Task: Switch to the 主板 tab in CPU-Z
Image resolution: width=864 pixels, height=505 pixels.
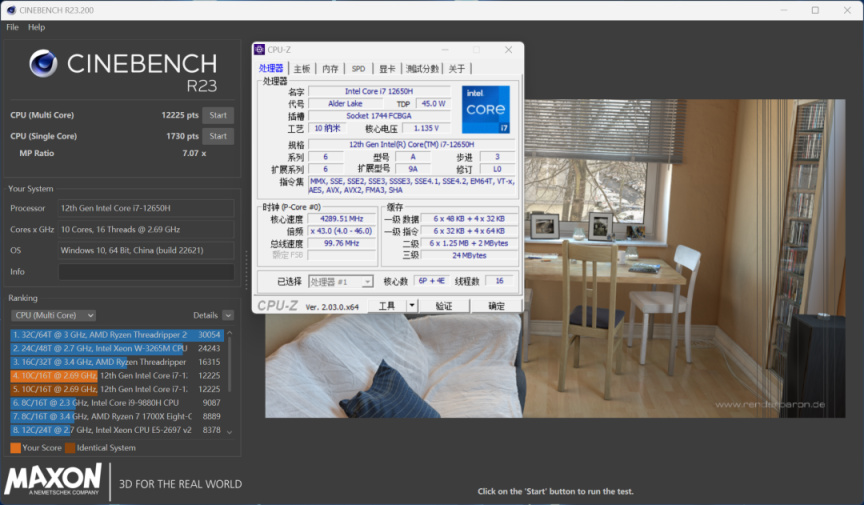Action: coord(301,69)
